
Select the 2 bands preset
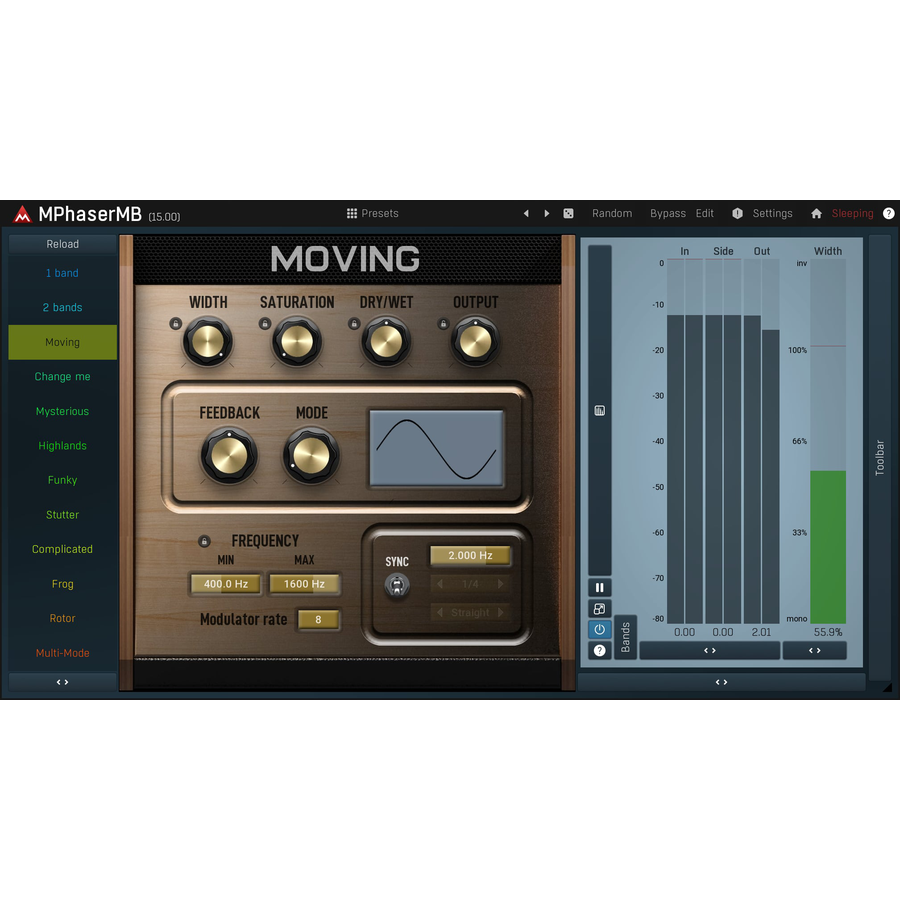pos(63,308)
